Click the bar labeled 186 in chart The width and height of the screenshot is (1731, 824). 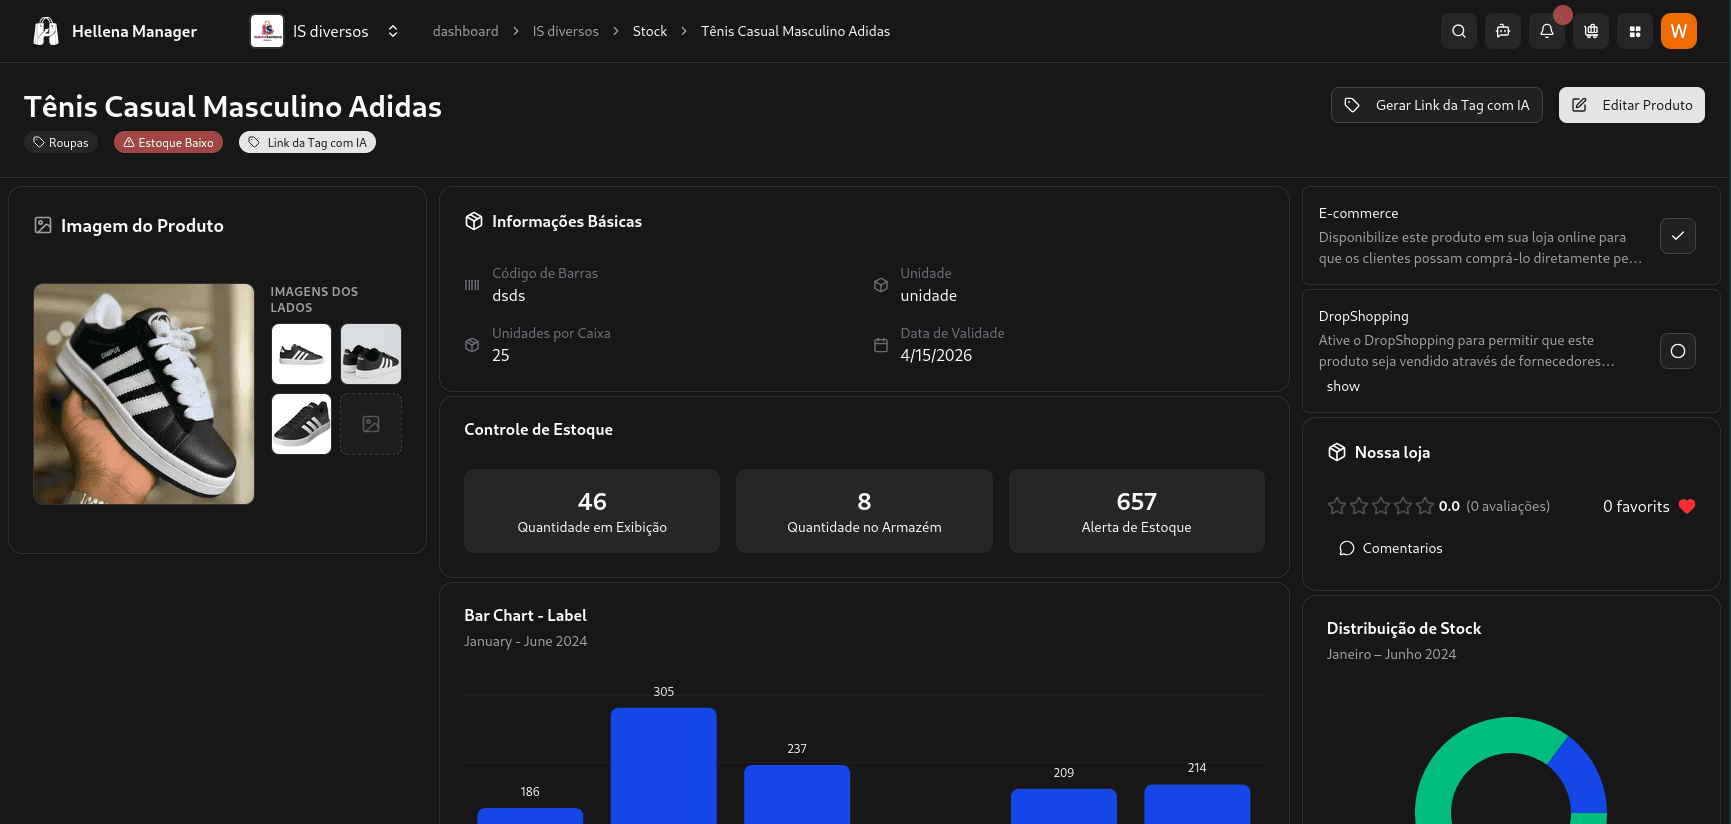coord(530,816)
